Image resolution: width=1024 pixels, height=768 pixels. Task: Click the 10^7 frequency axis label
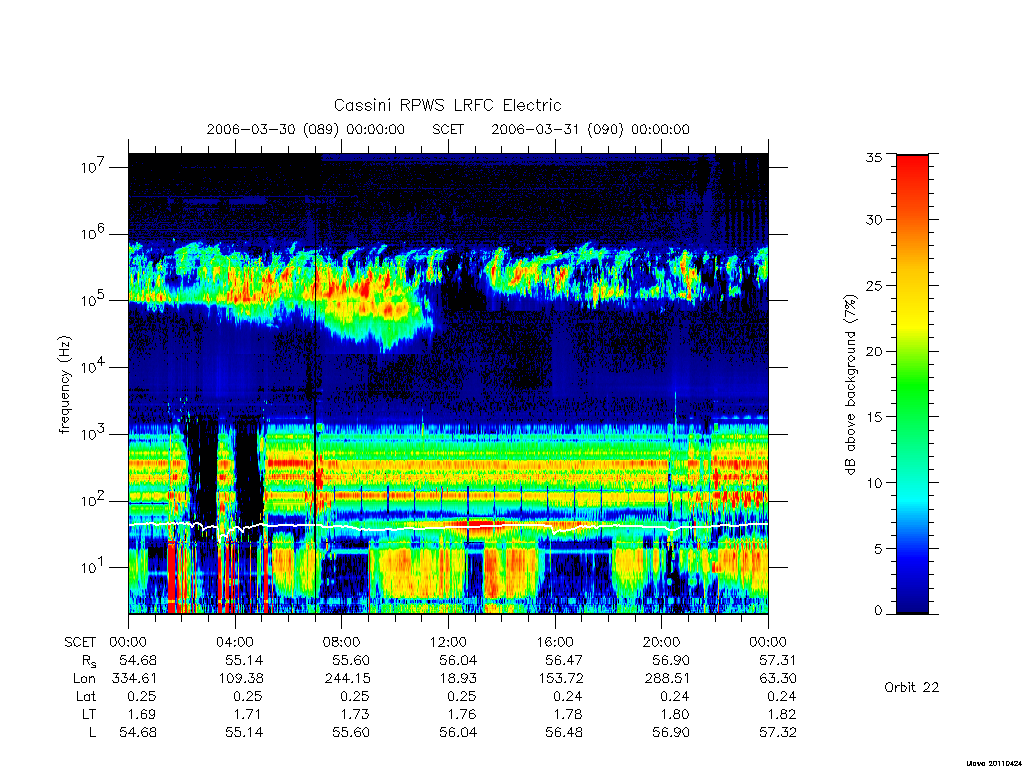93,167
